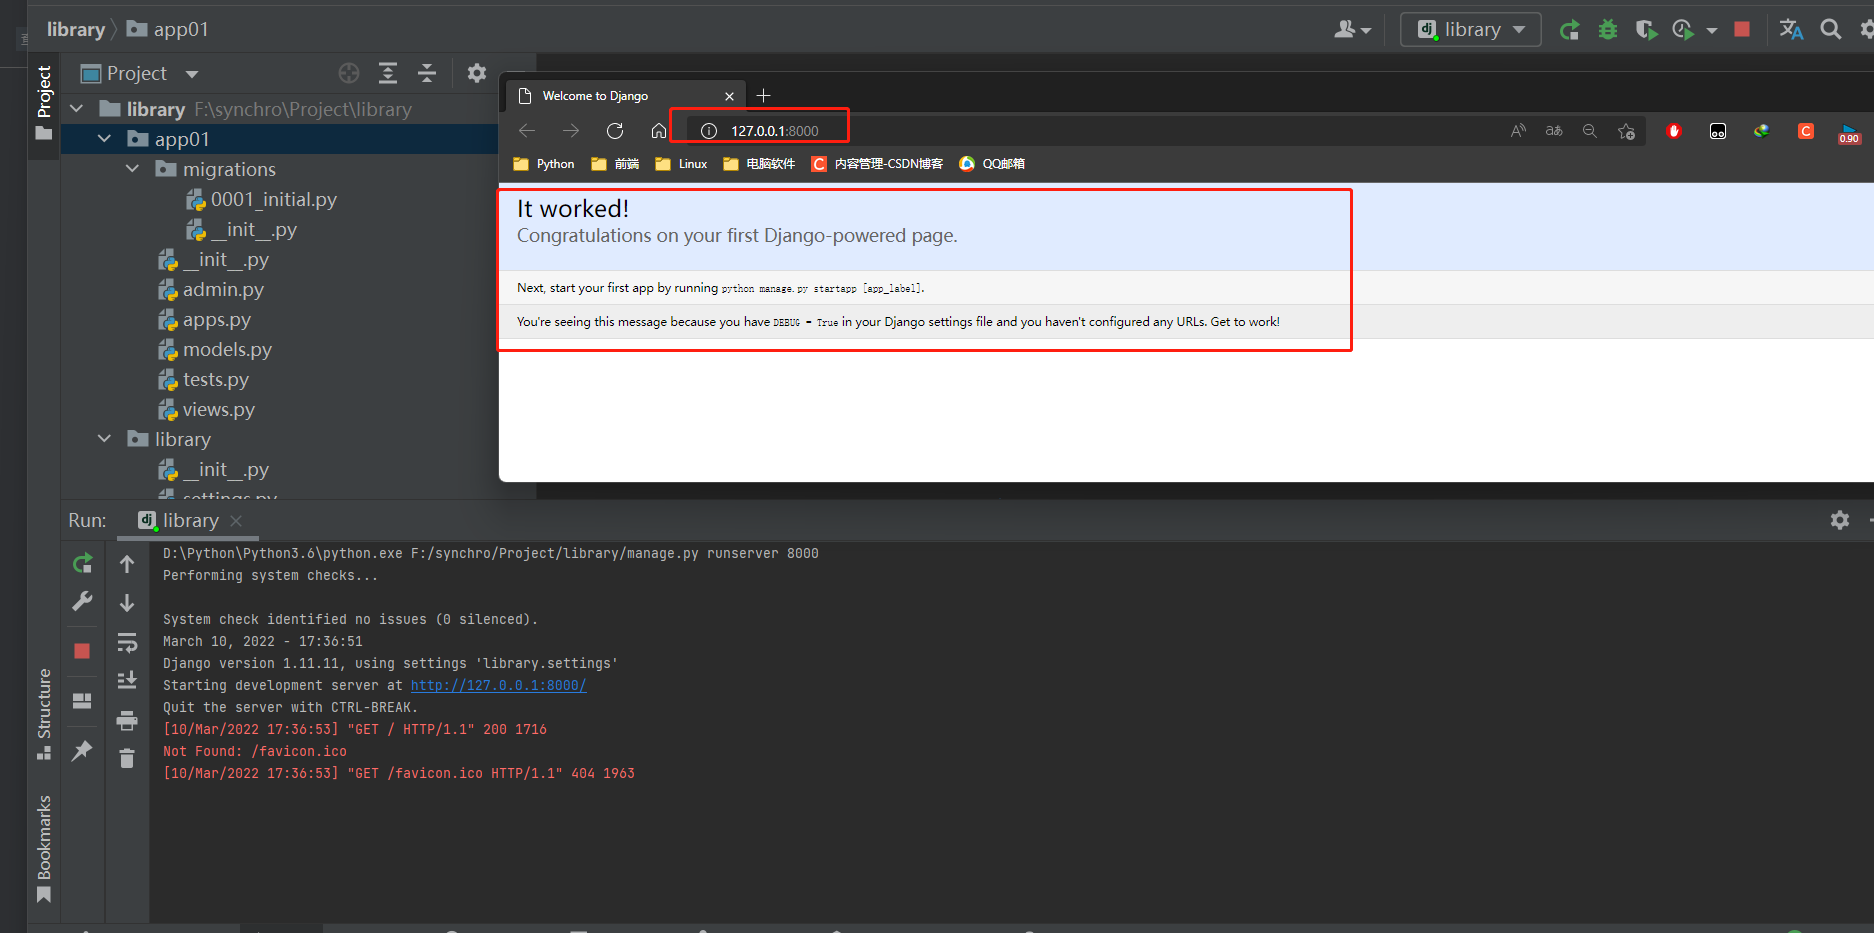Rerun the library configuration in top toolbar
The width and height of the screenshot is (1874, 933).
coord(1569,30)
